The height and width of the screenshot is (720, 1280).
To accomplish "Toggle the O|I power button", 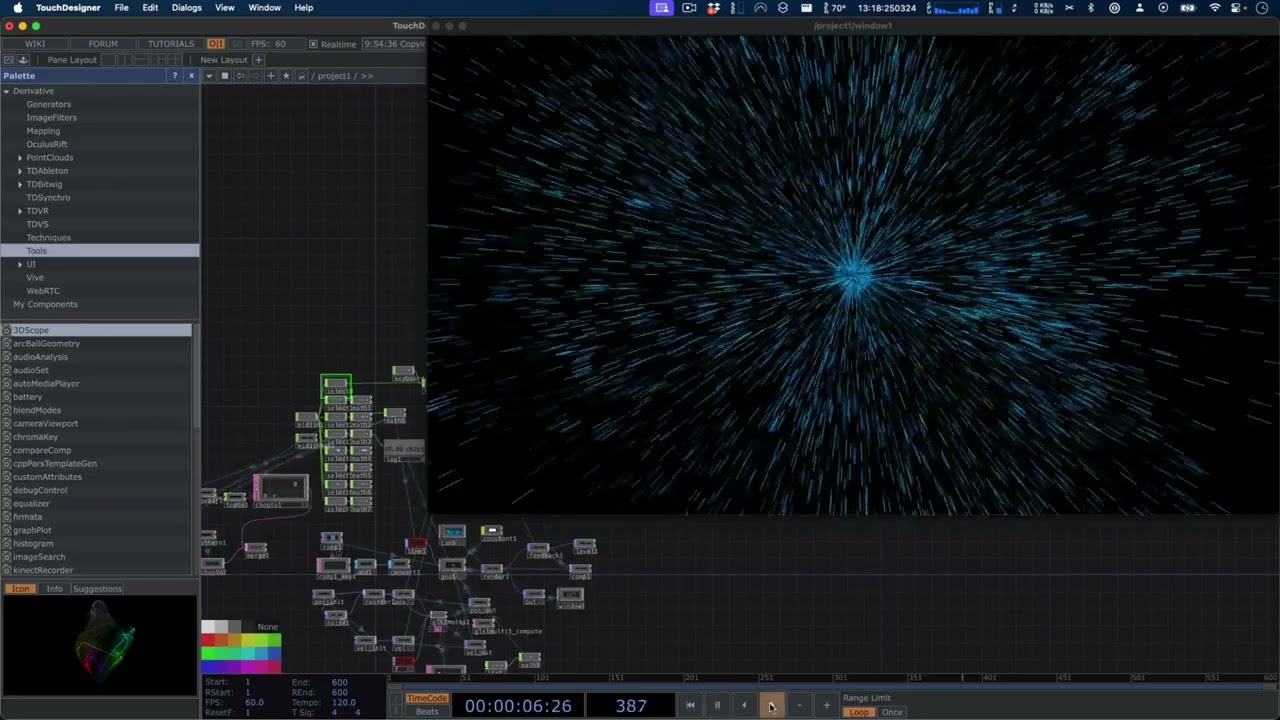I will tap(216, 44).
